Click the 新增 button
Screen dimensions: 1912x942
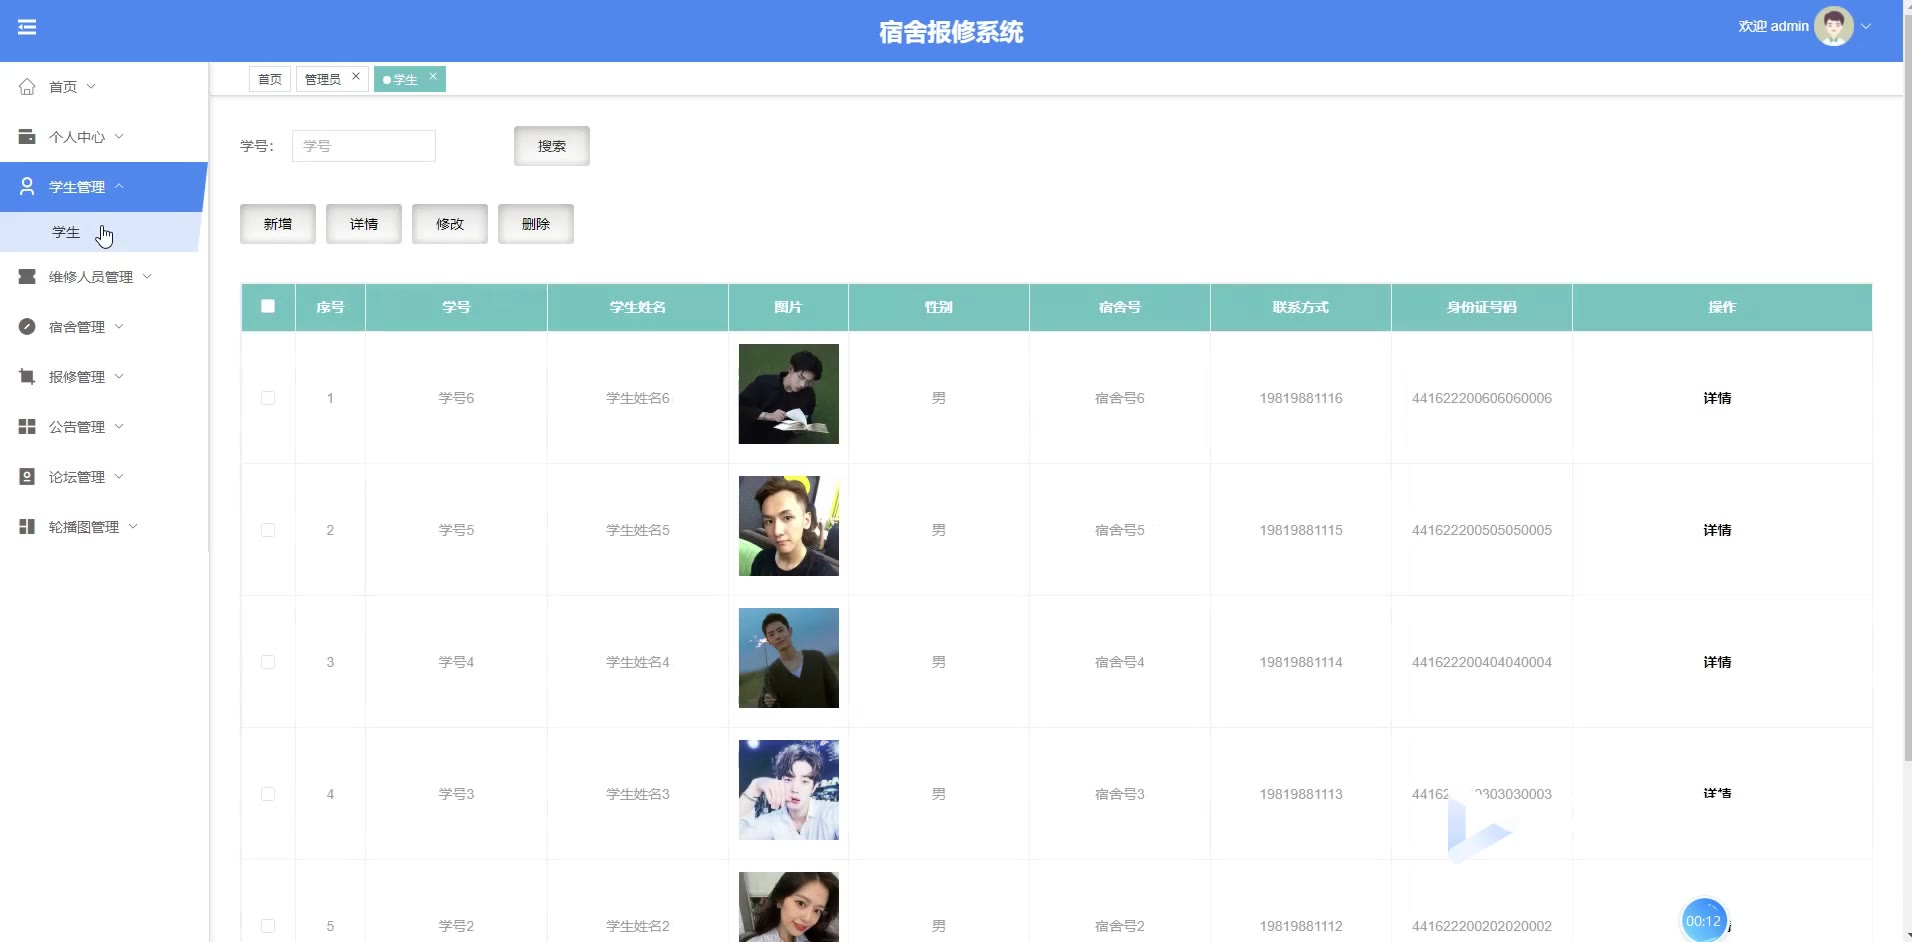pos(278,224)
